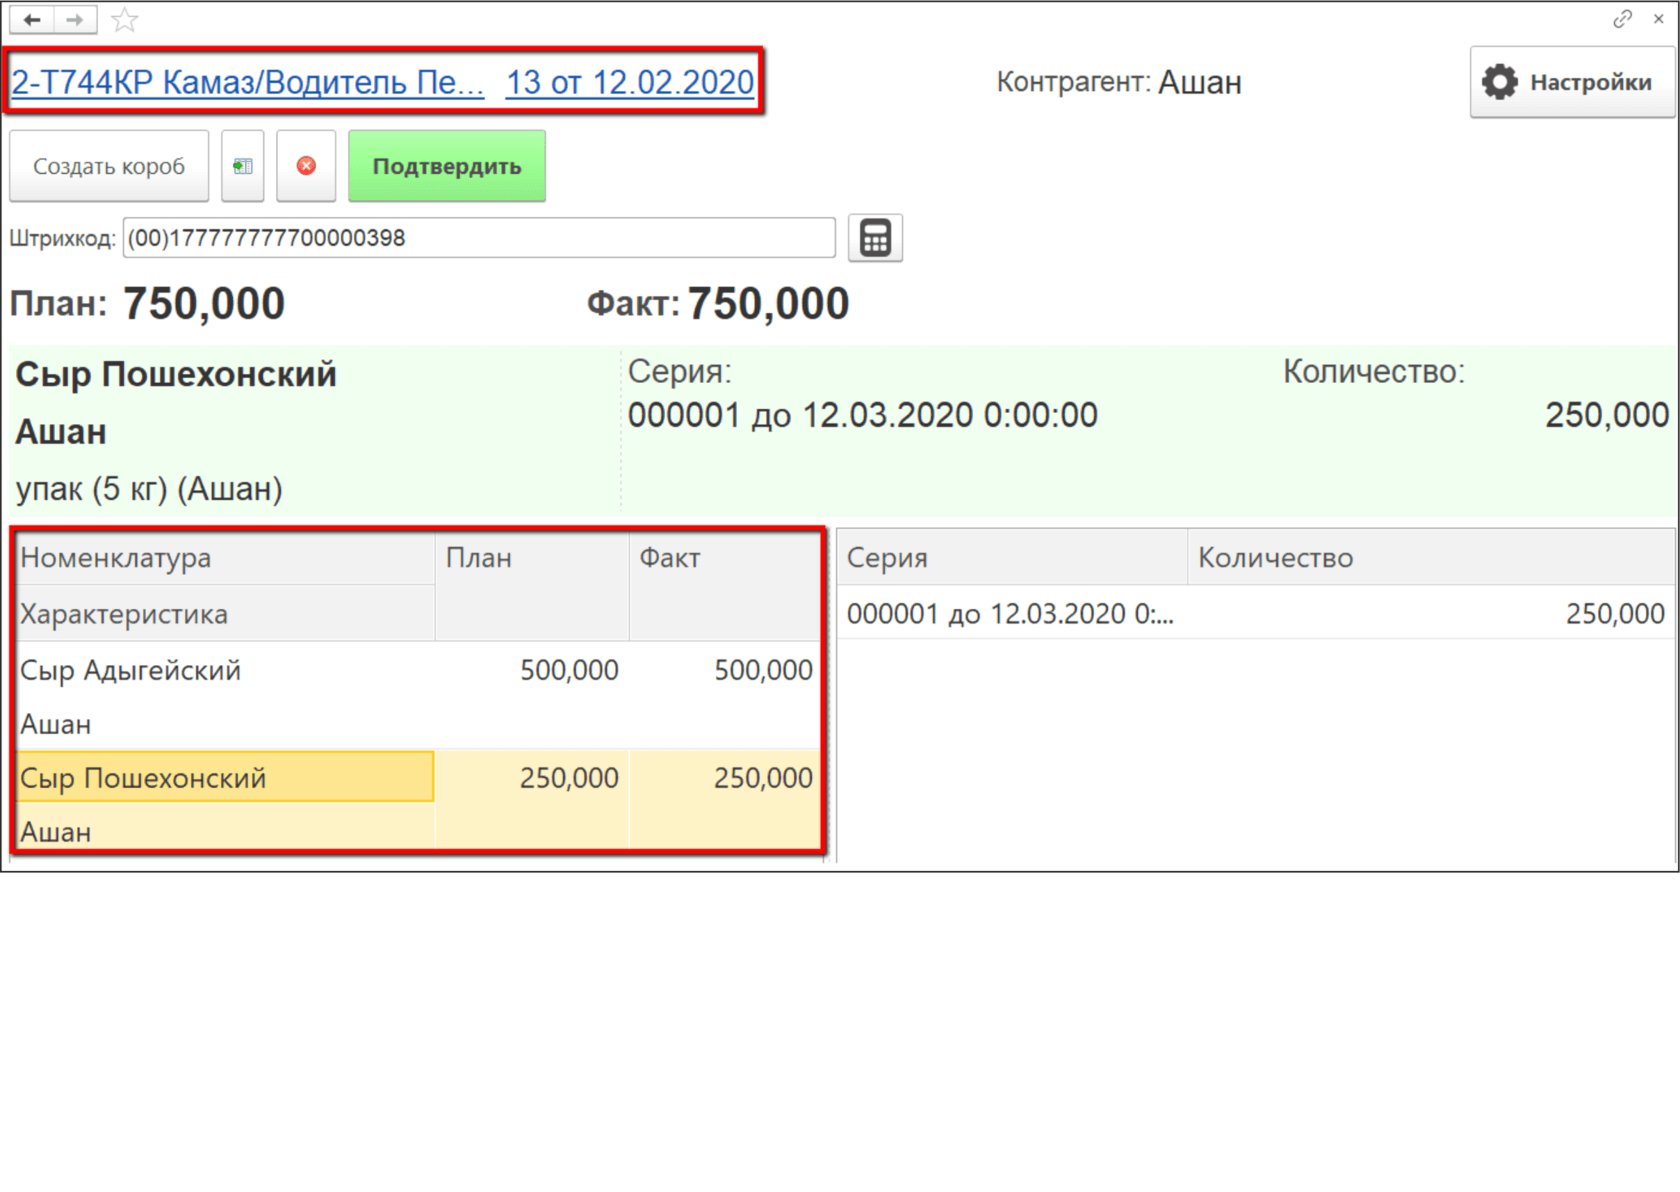
Task: Select the Сыр Адыгейский row
Action: tap(420, 695)
